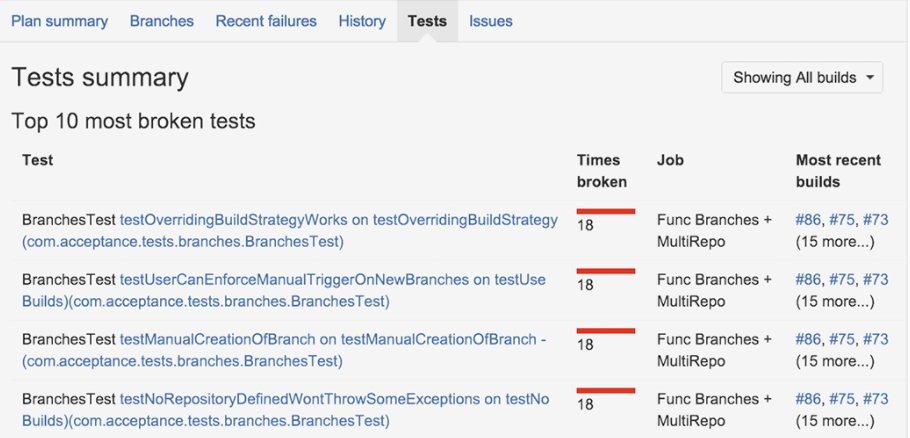The height and width of the screenshot is (438, 910).
Task: Click the red broken bar for testManualCreationOfBranch
Action: click(606, 331)
